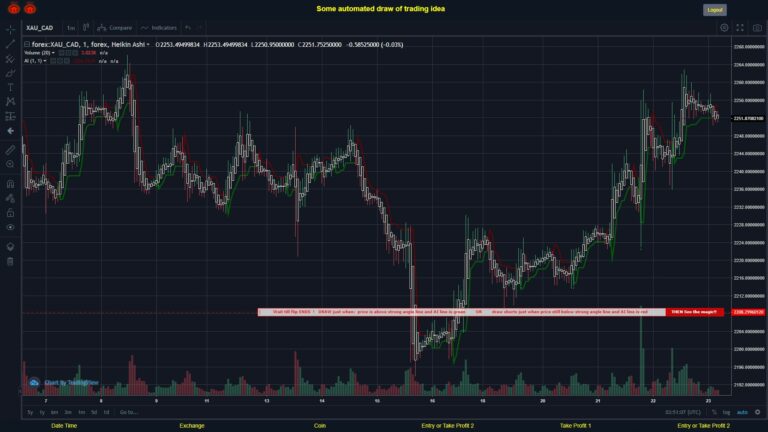Click the 'Date Time' column header
The width and height of the screenshot is (768, 432).
(64, 426)
